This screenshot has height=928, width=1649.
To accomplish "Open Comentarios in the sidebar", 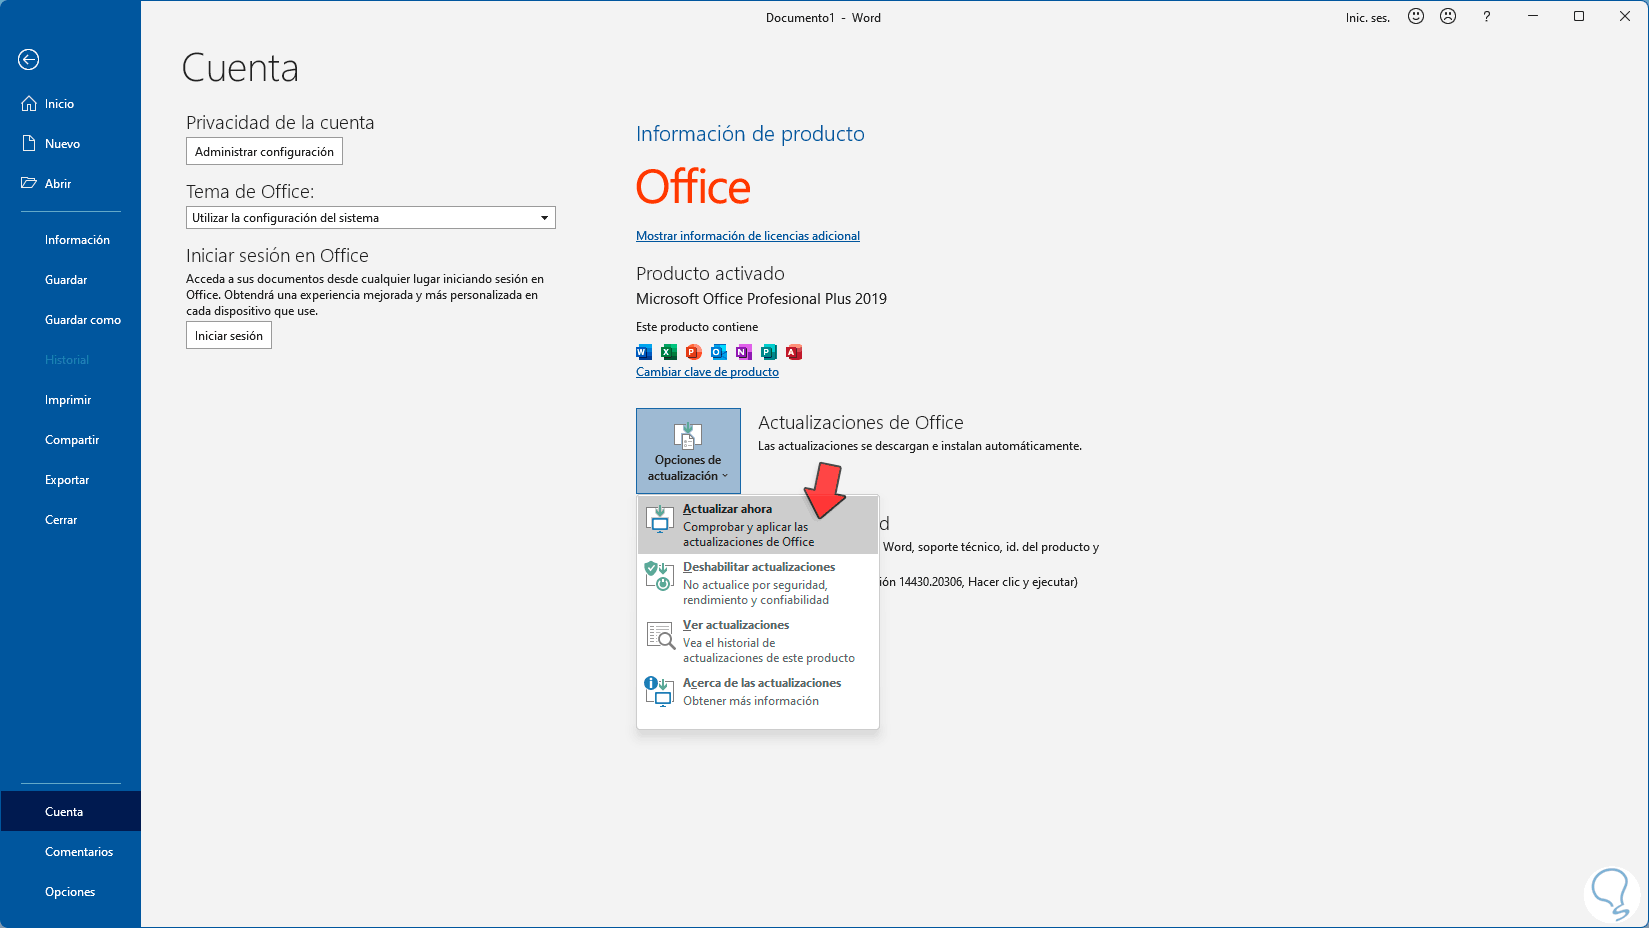I will coord(70,852).
